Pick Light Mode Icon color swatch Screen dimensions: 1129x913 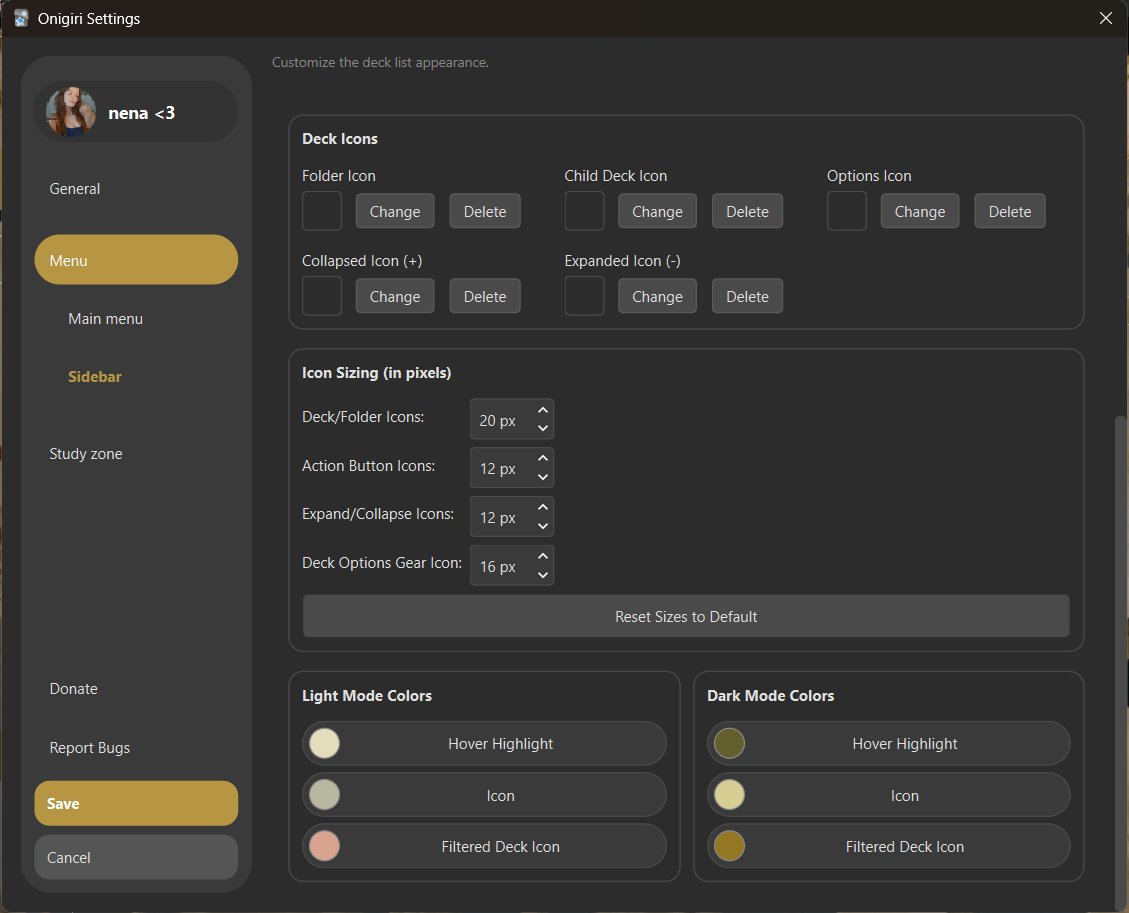click(324, 795)
